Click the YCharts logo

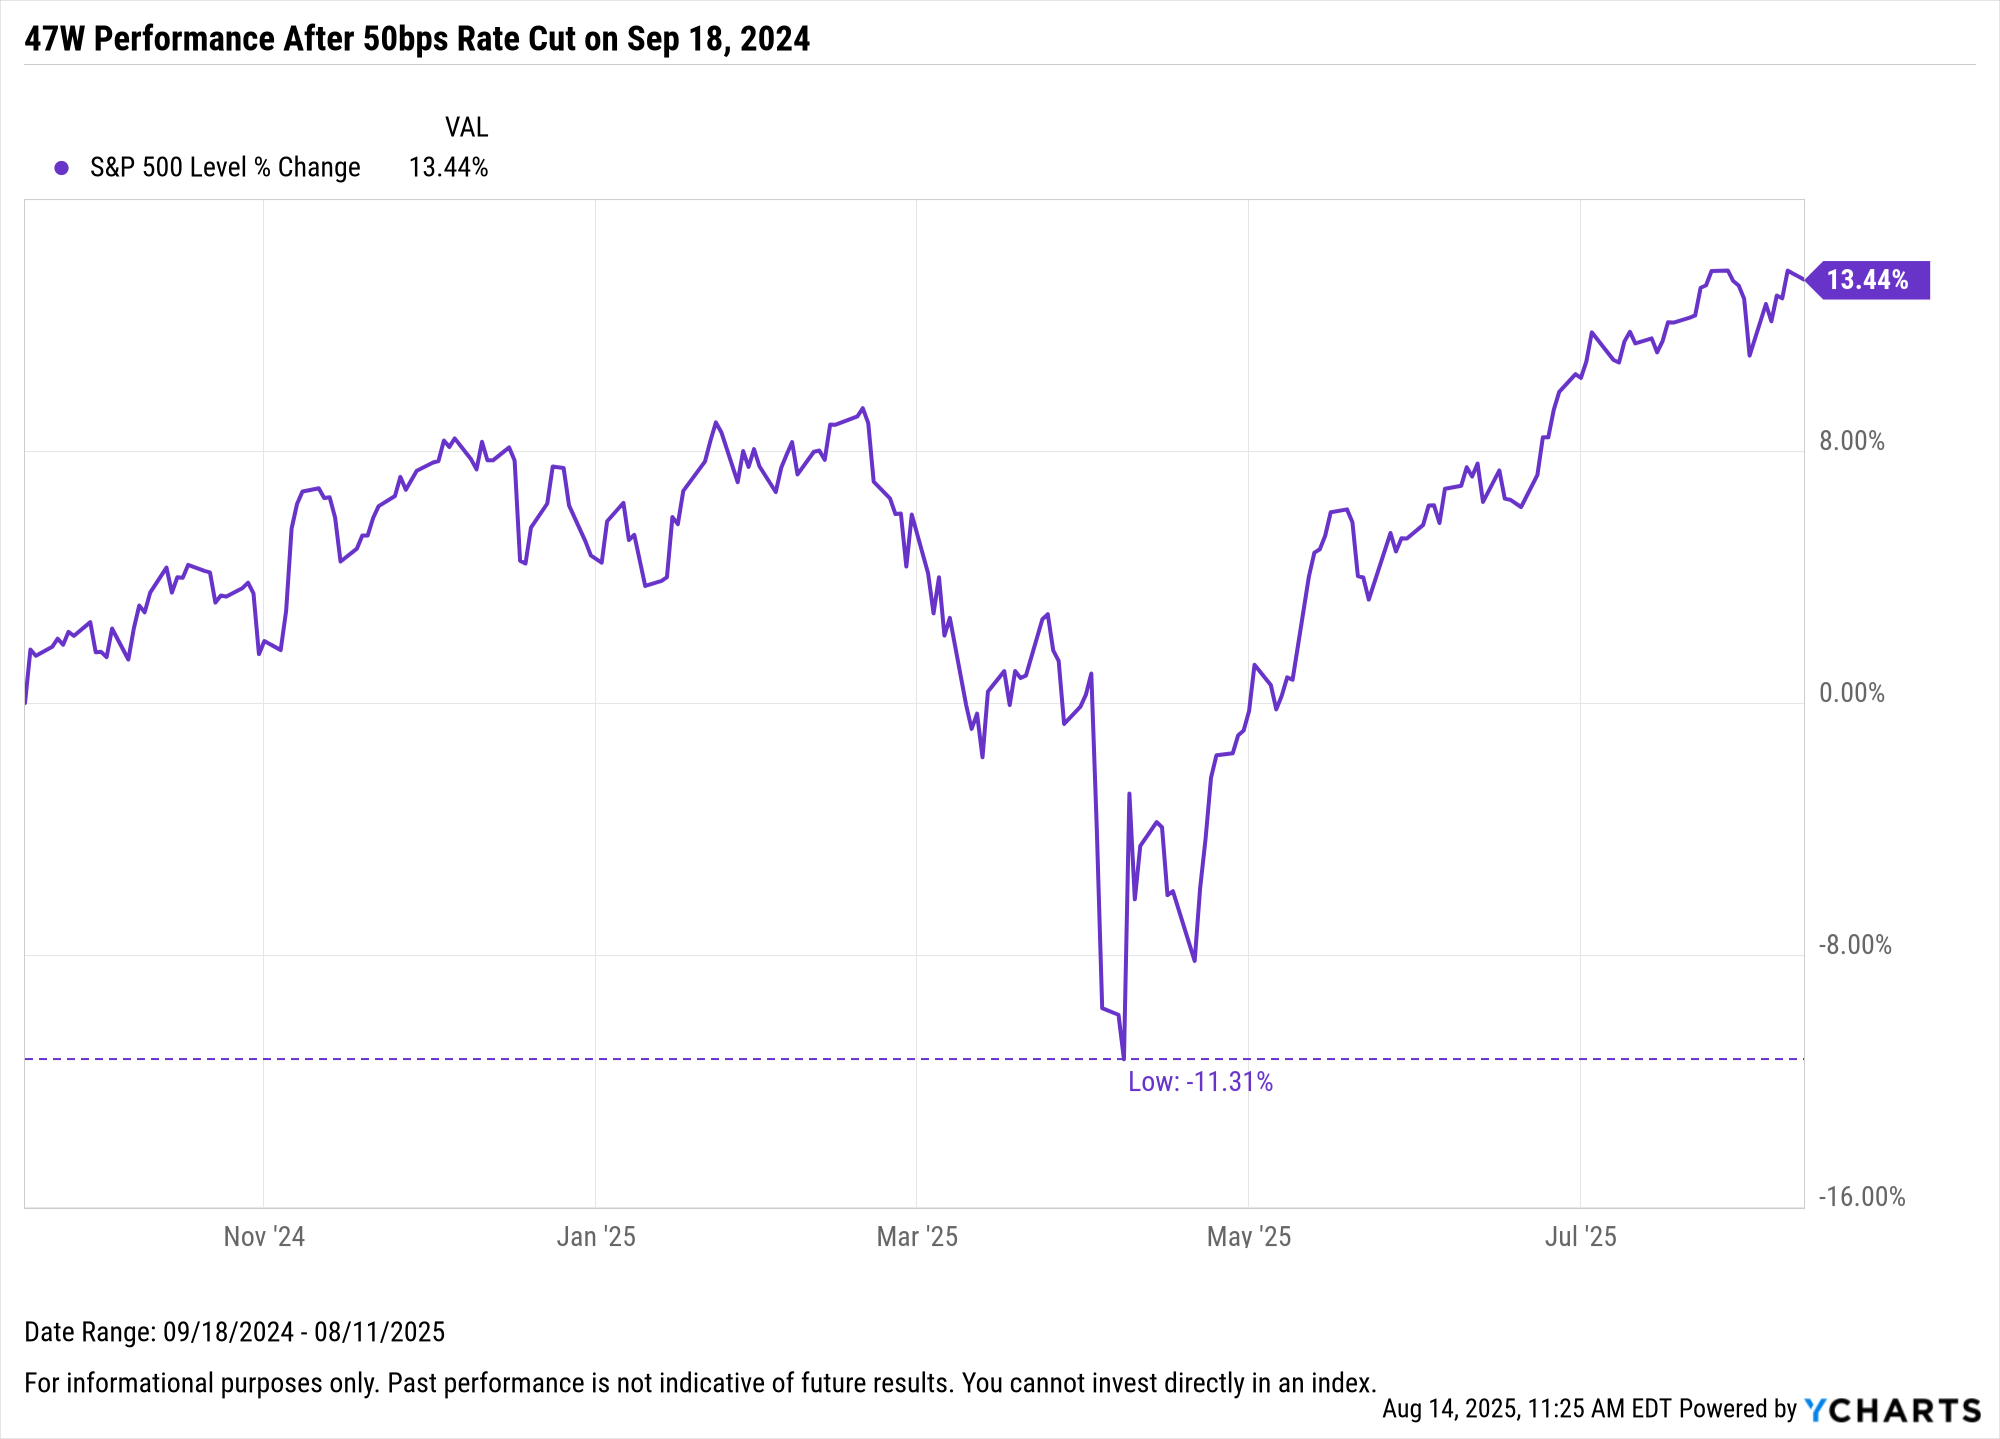(x=1893, y=1410)
